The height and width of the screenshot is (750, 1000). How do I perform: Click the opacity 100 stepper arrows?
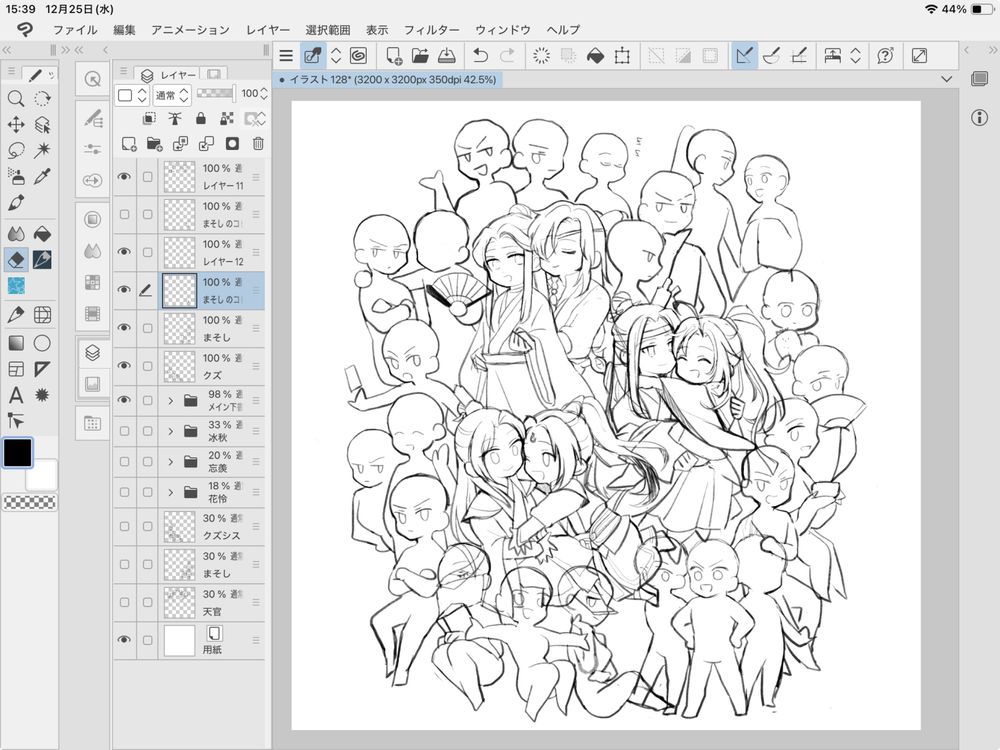(263, 94)
